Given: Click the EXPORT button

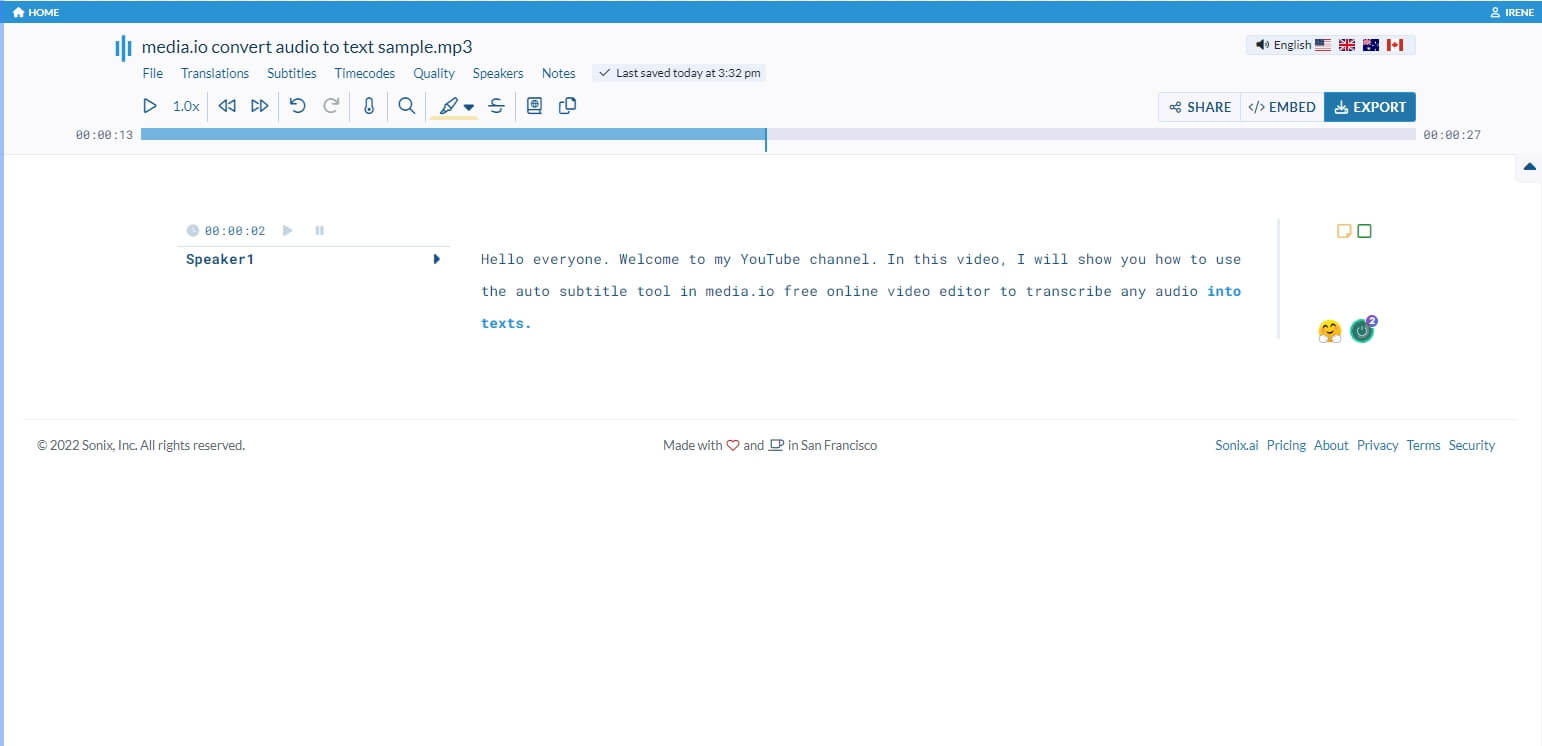Looking at the screenshot, I should tap(1370, 107).
